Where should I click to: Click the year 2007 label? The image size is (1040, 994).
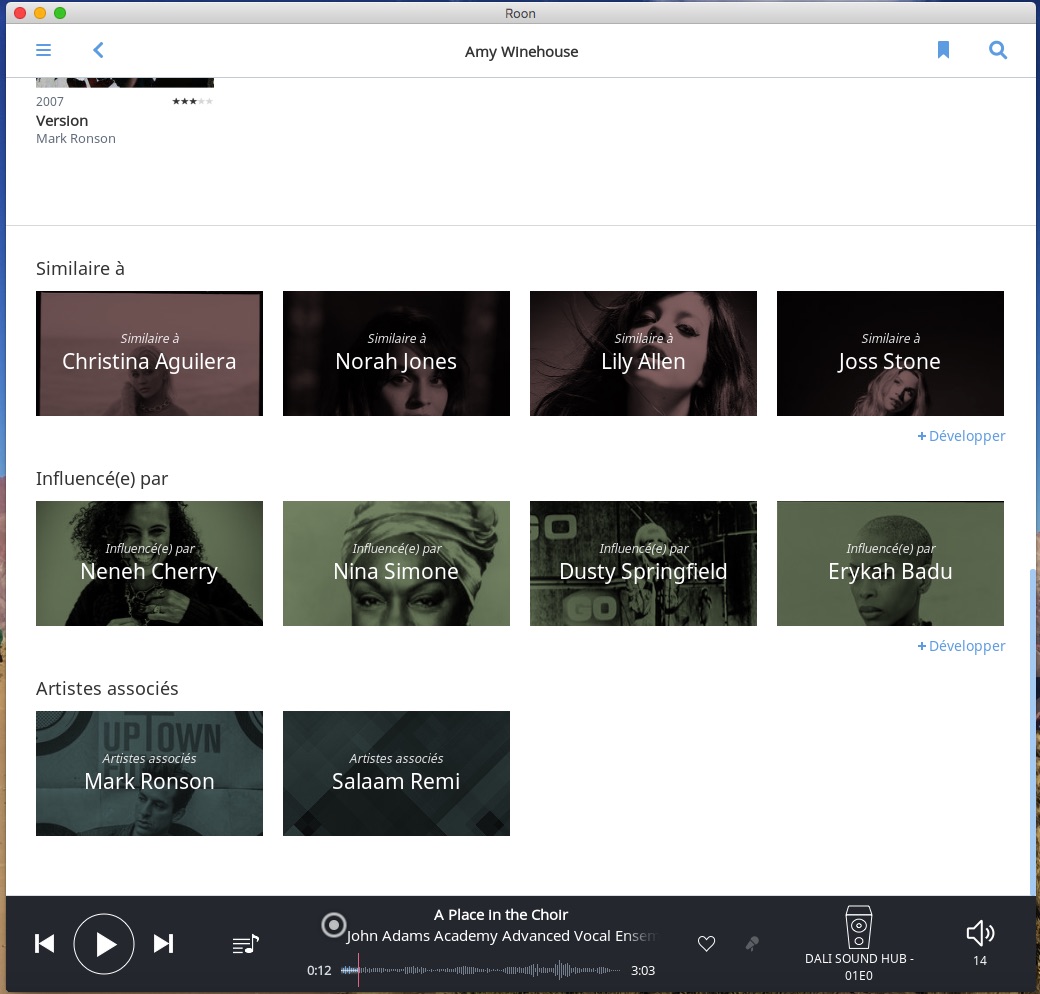tap(50, 101)
